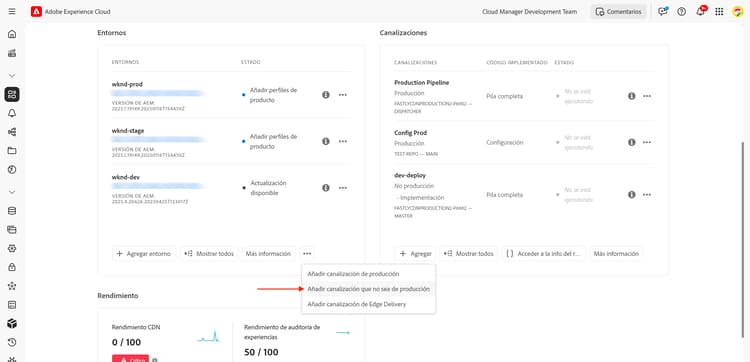
Task: Open the wknd-stage environment name
Action: [x=128, y=131]
